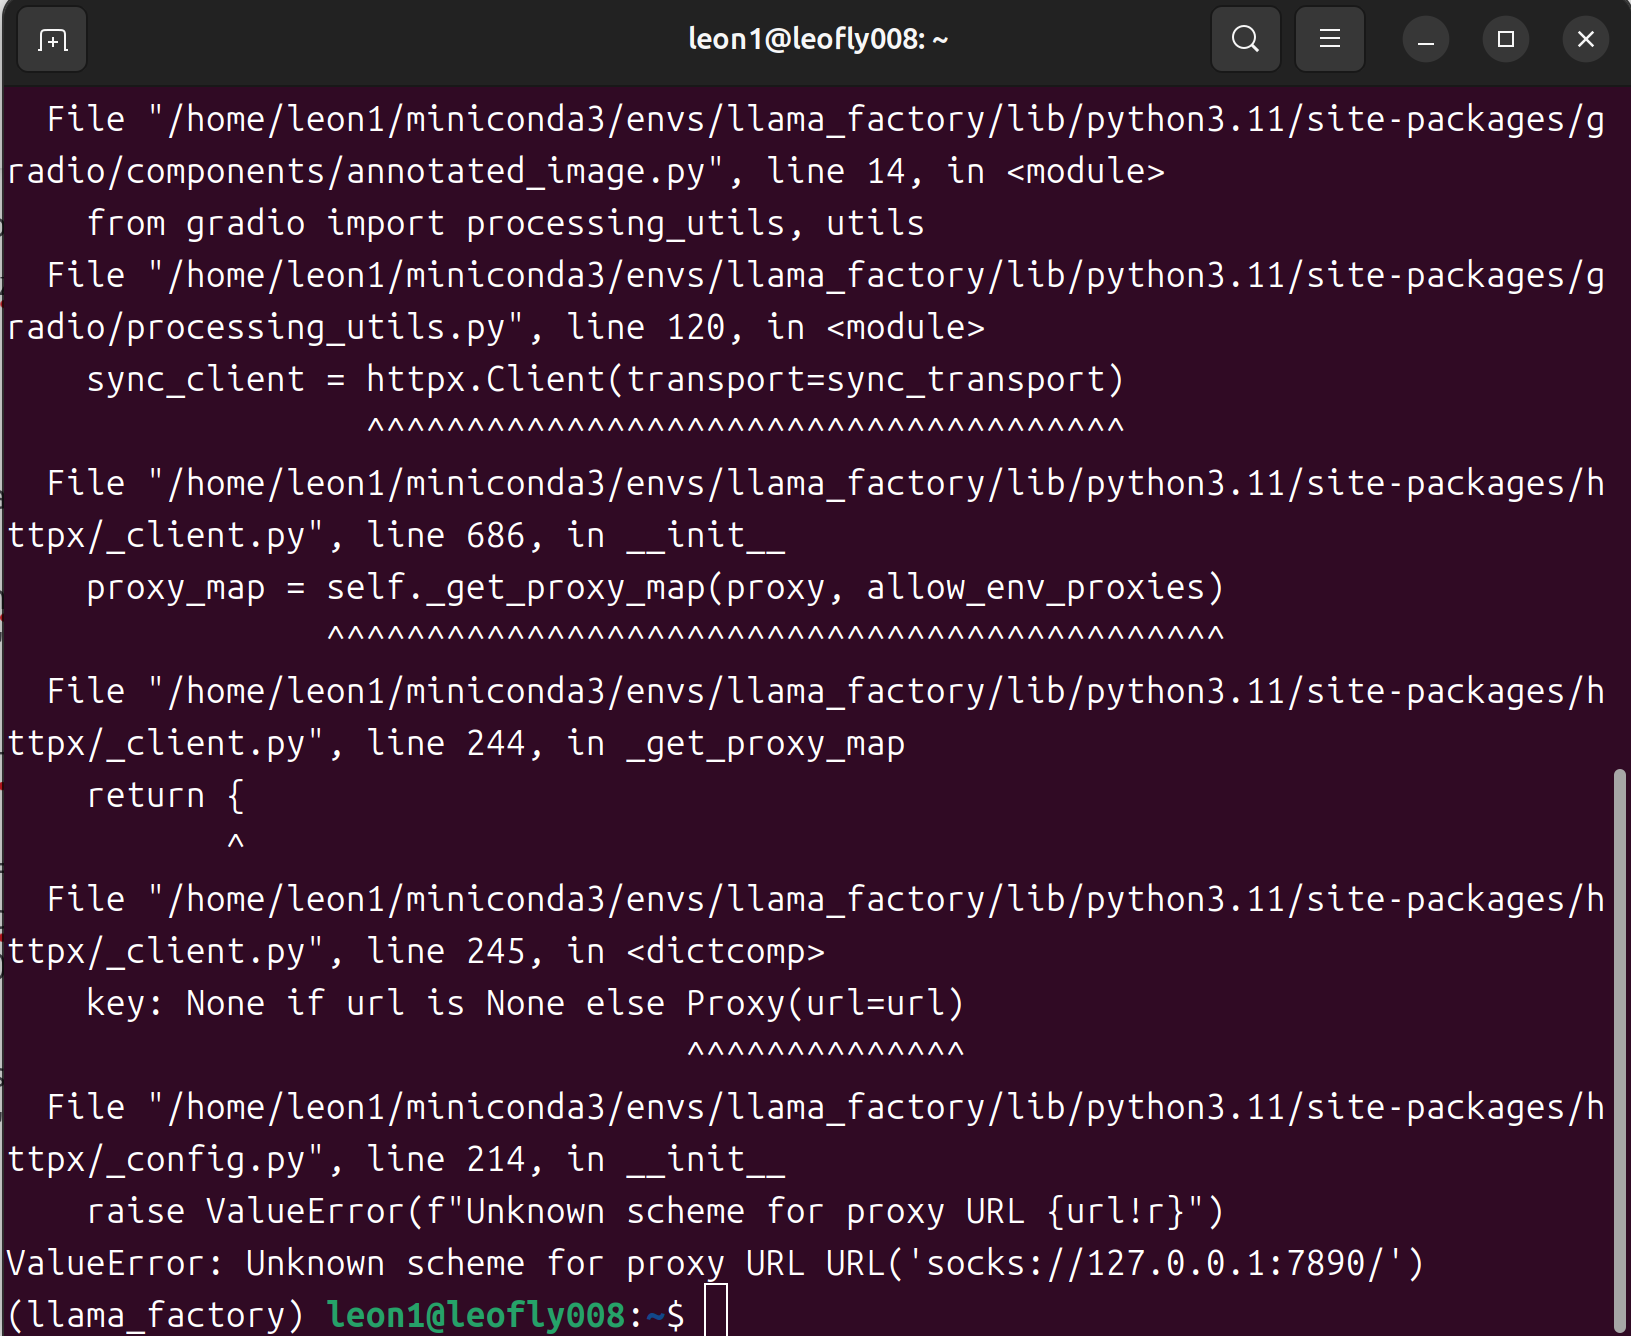Click the self._get_proxy_map call text
This screenshot has width=1631, height=1336.
[515, 587]
